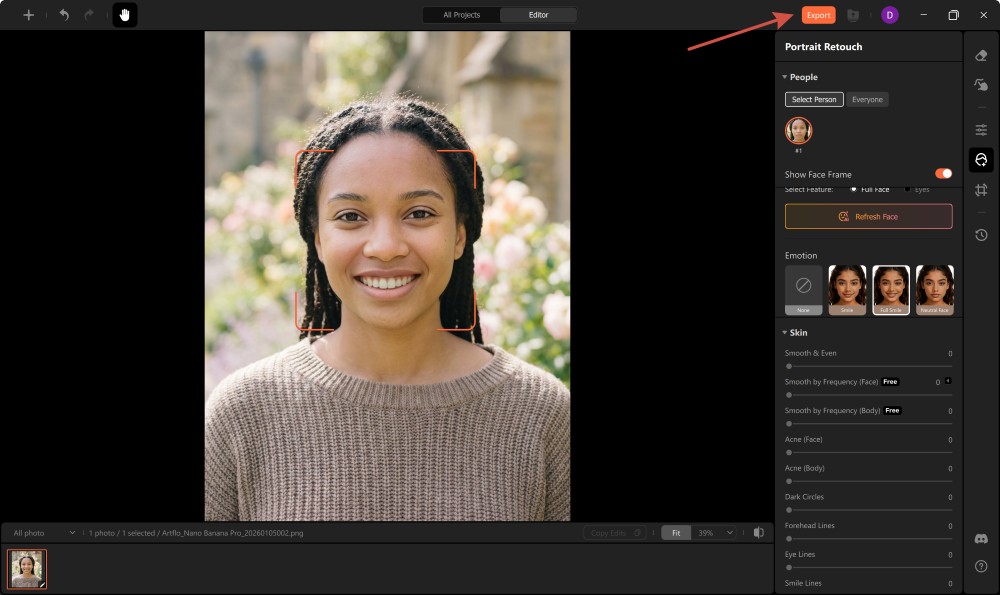Collapse the People section
This screenshot has width=1000, height=595.
click(x=786, y=77)
